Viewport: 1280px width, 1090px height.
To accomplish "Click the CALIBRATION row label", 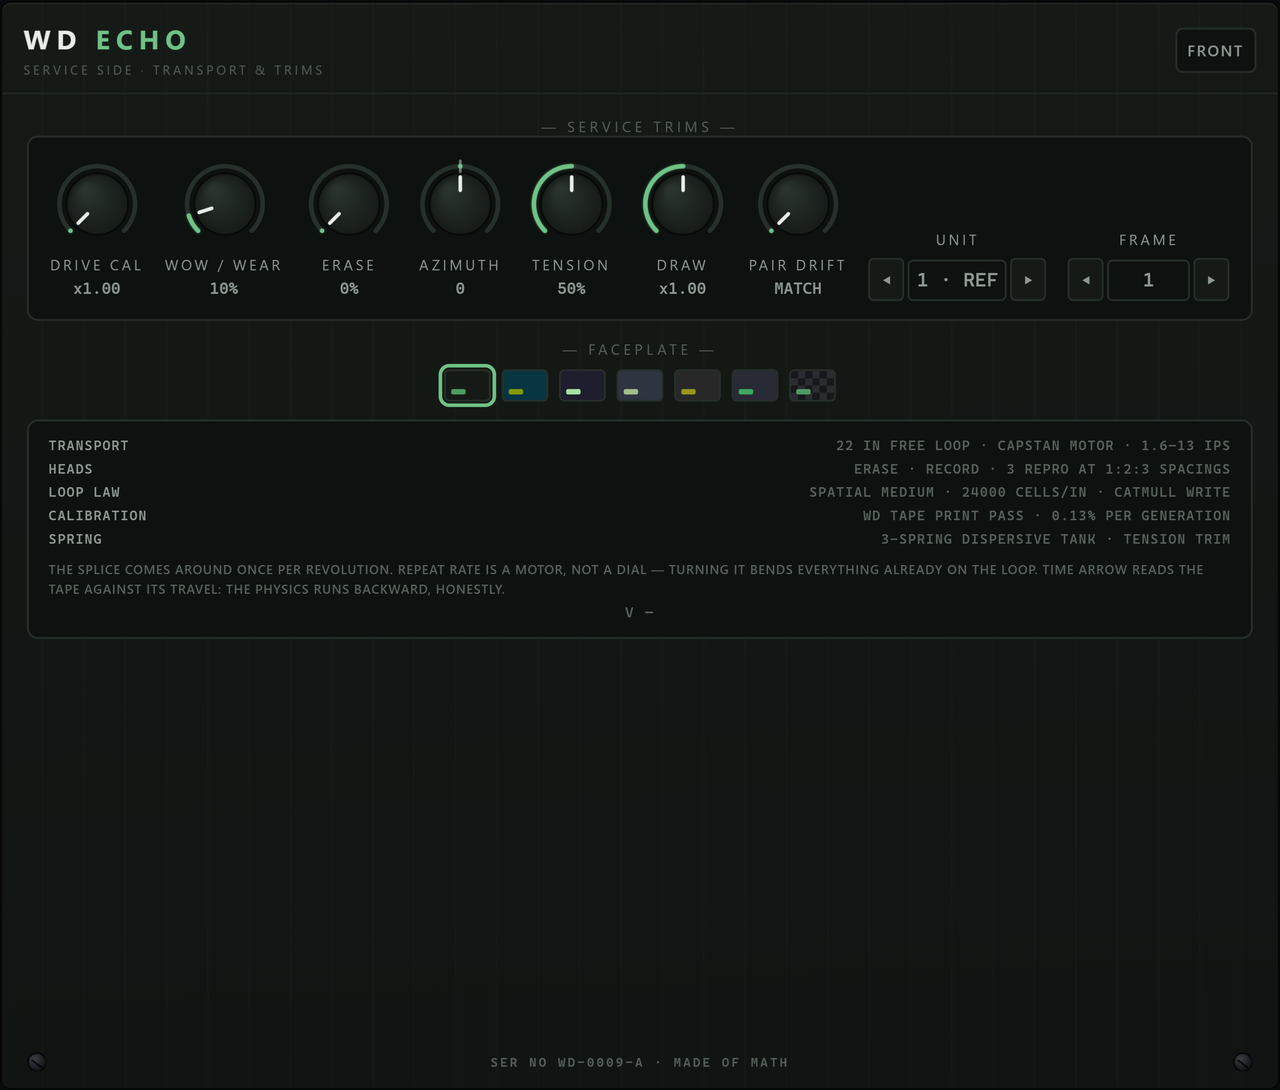I will coord(98,516).
